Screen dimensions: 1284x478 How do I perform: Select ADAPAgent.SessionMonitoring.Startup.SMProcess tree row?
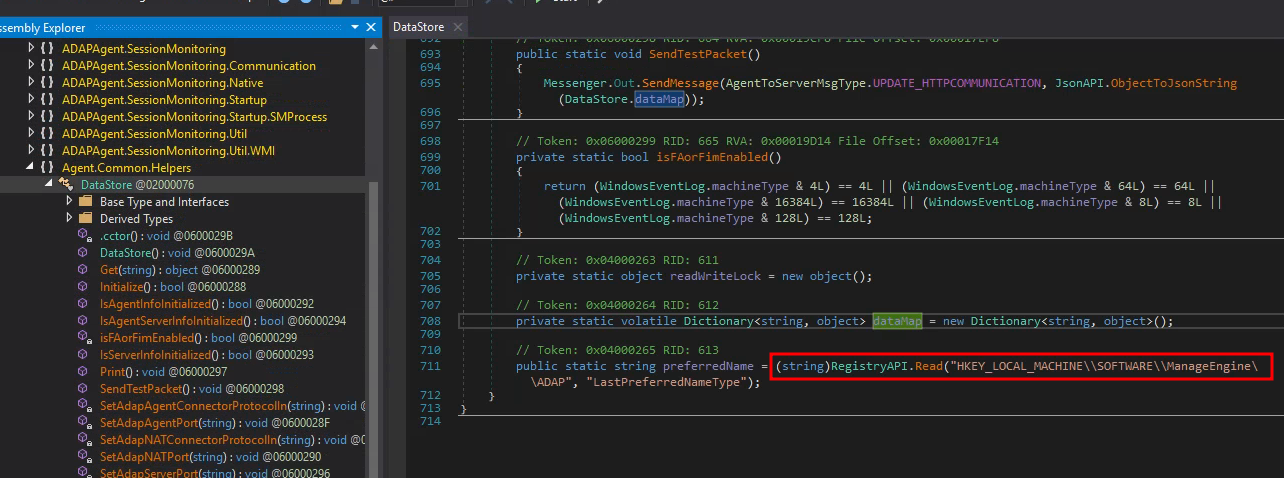click(x=194, y=116)
